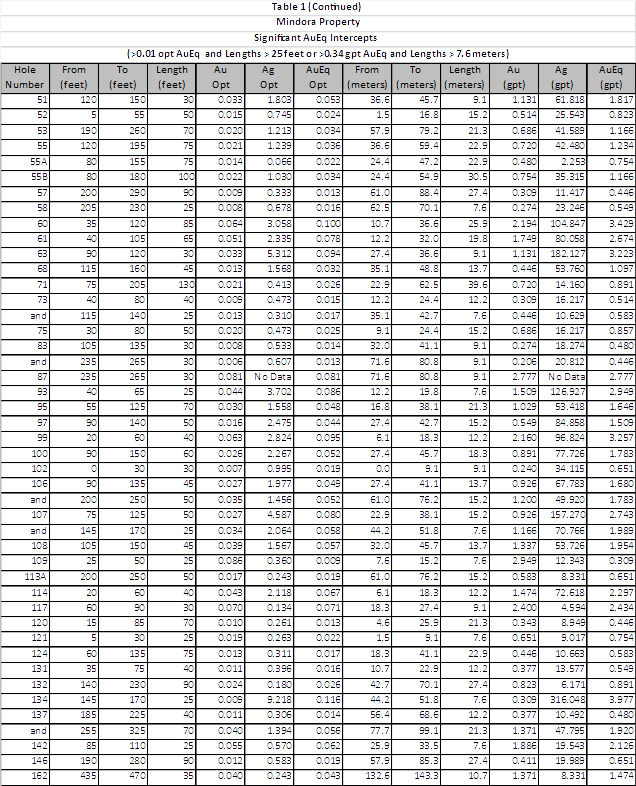Click Ag gpt value '96.824' for hole 99
Image resolution: width=636 pixels, height=786 pixels.
569,438
